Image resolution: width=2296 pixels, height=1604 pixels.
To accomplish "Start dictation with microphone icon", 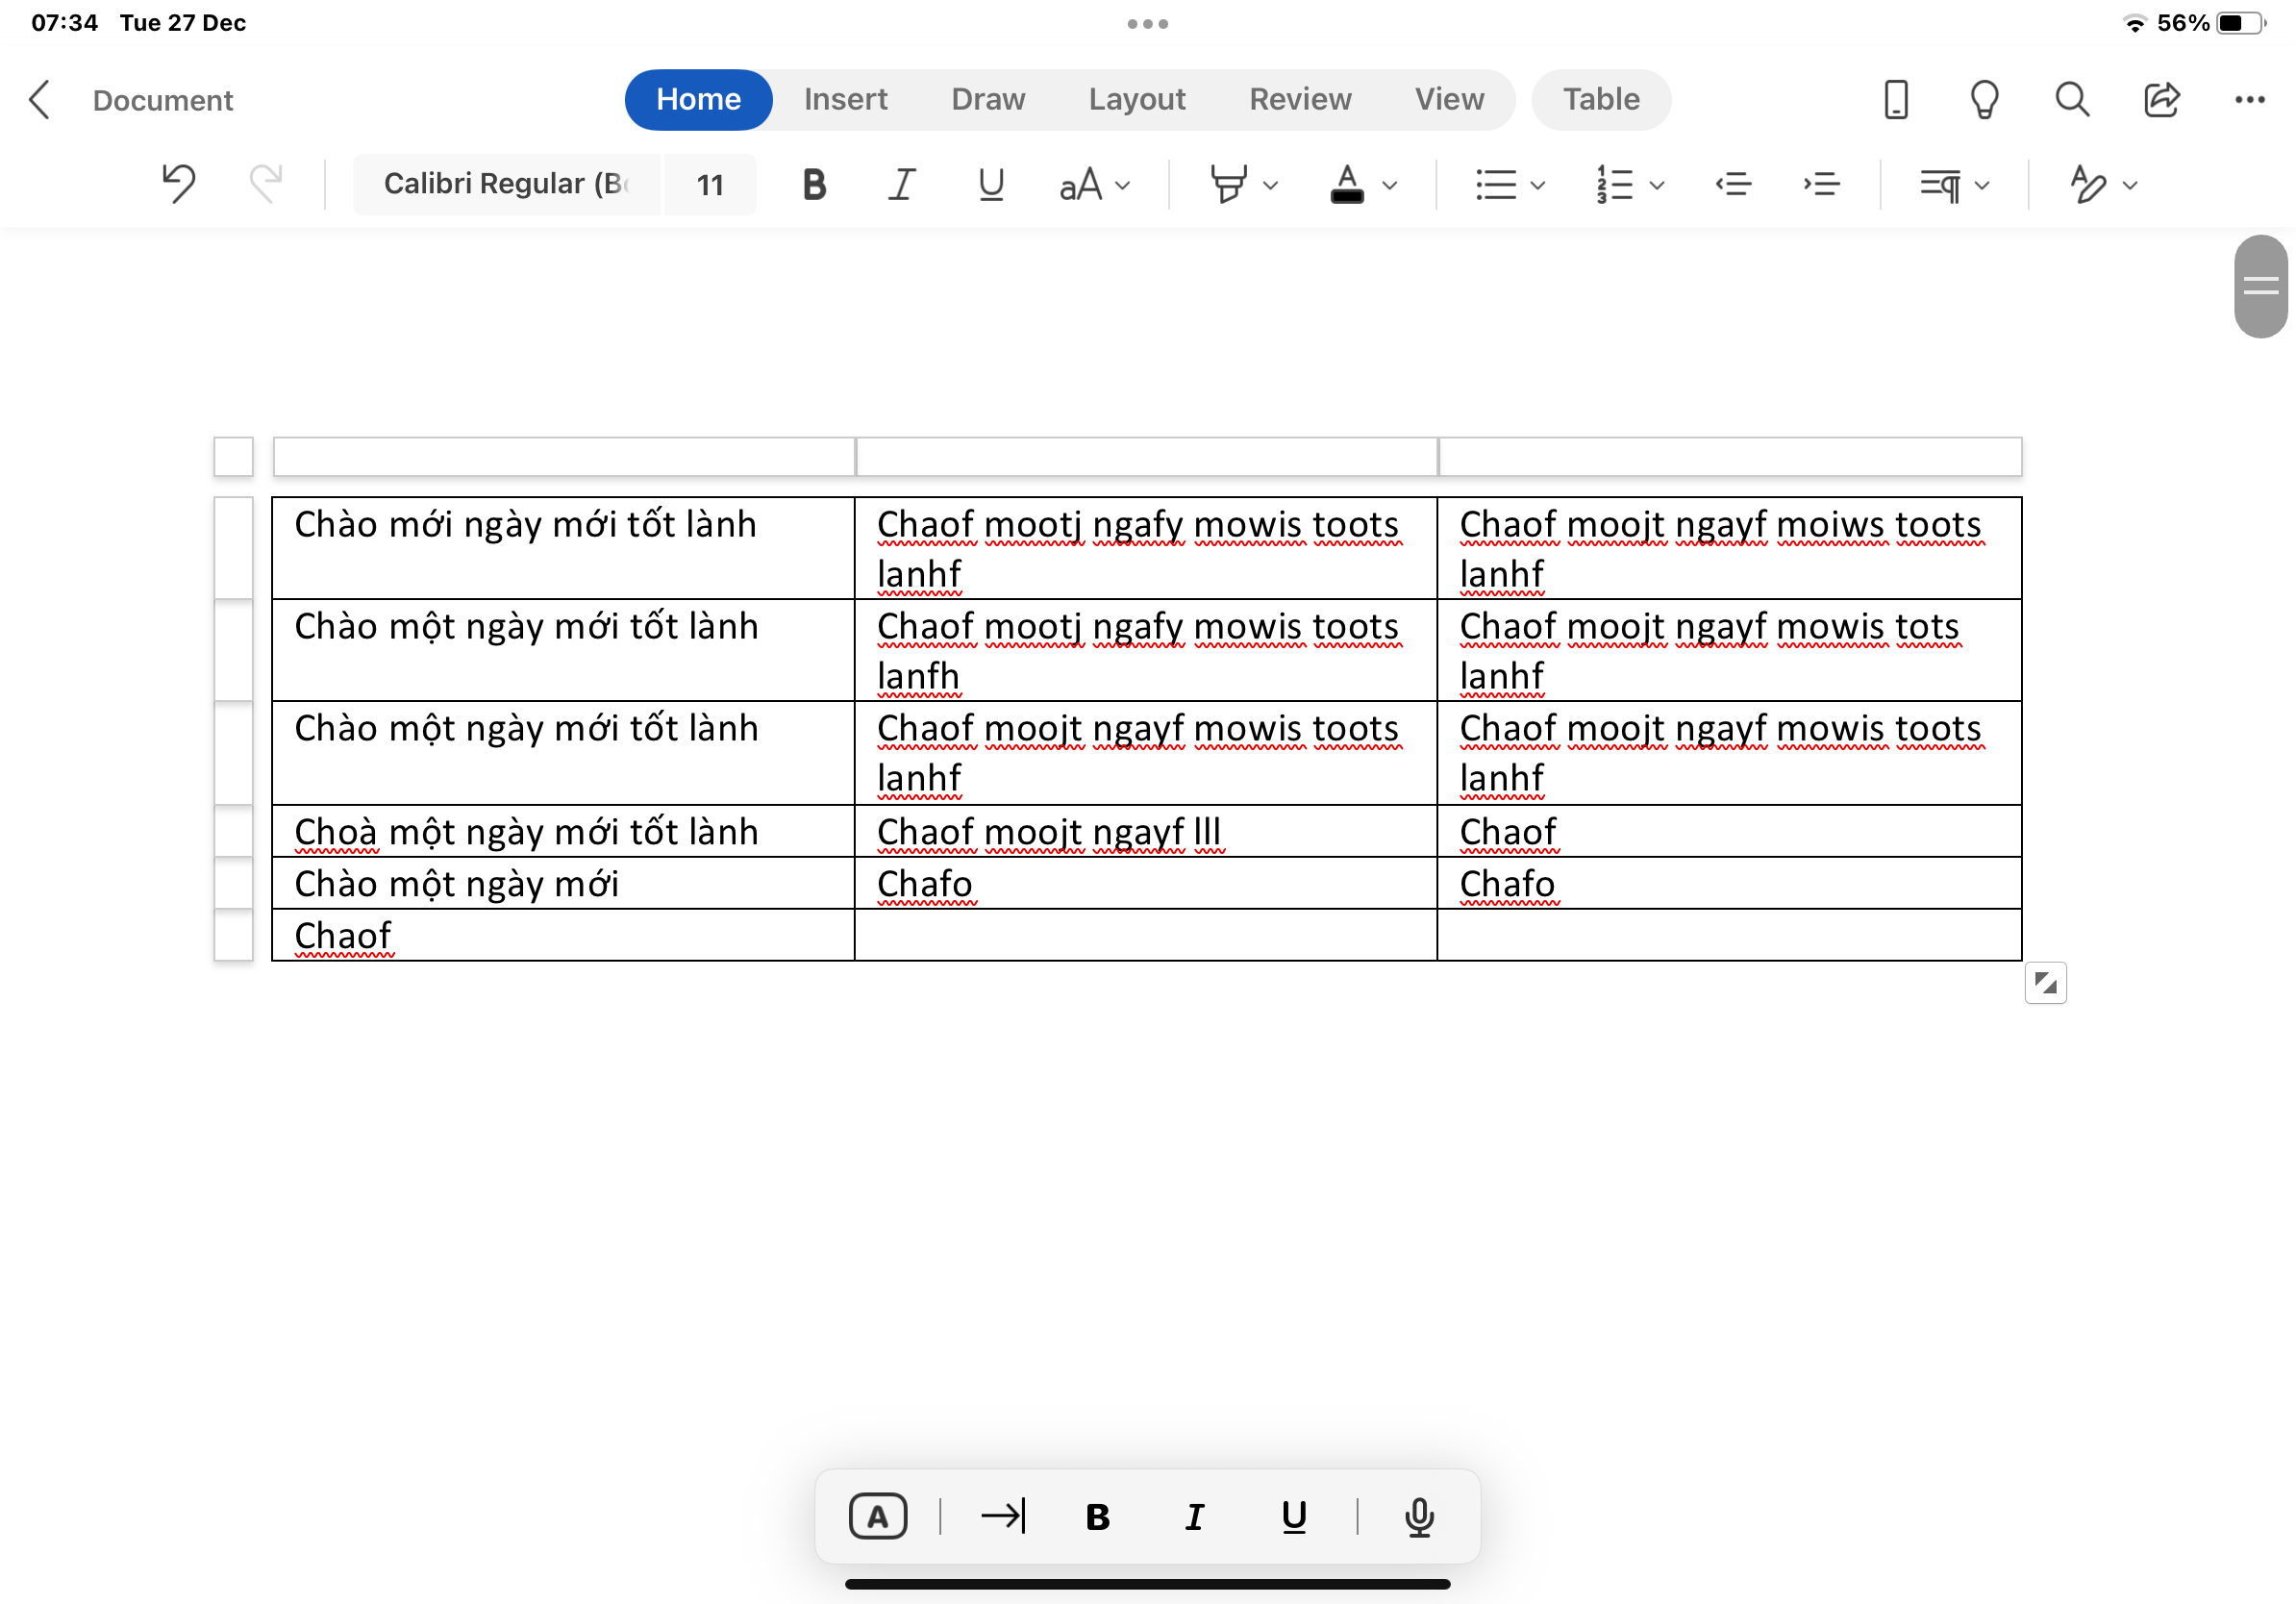I will [1418, 1516].
